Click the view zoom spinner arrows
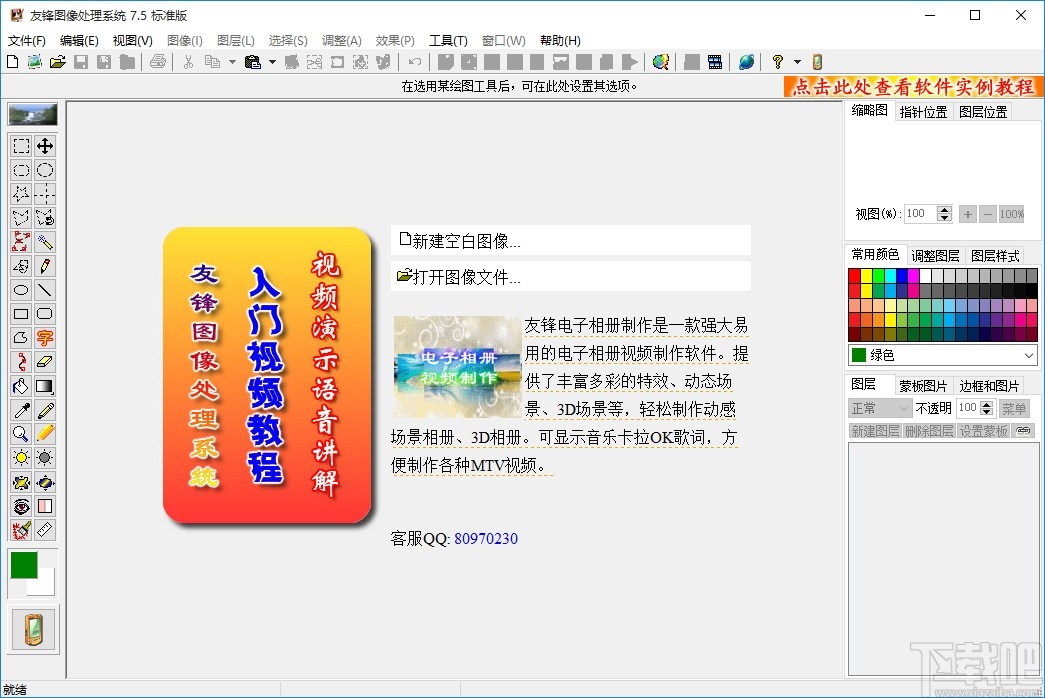1045x698 pixels. [944, 213]
